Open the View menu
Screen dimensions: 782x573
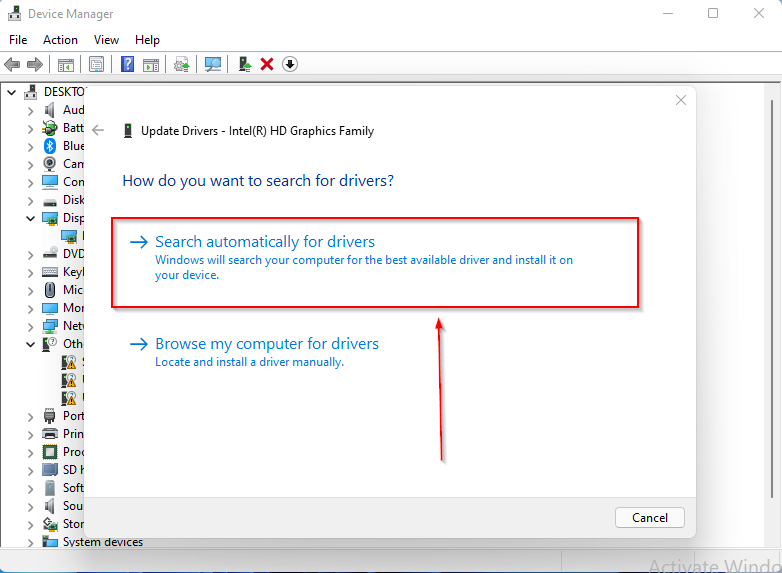106,40
